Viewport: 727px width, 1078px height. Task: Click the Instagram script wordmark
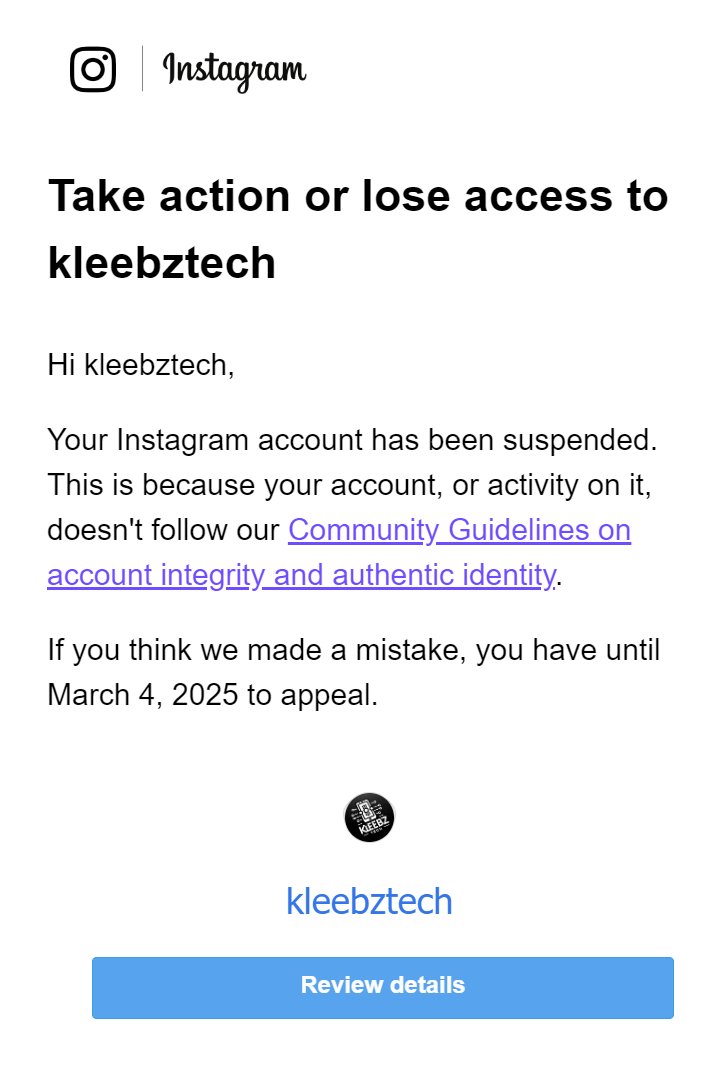(234, 71)
